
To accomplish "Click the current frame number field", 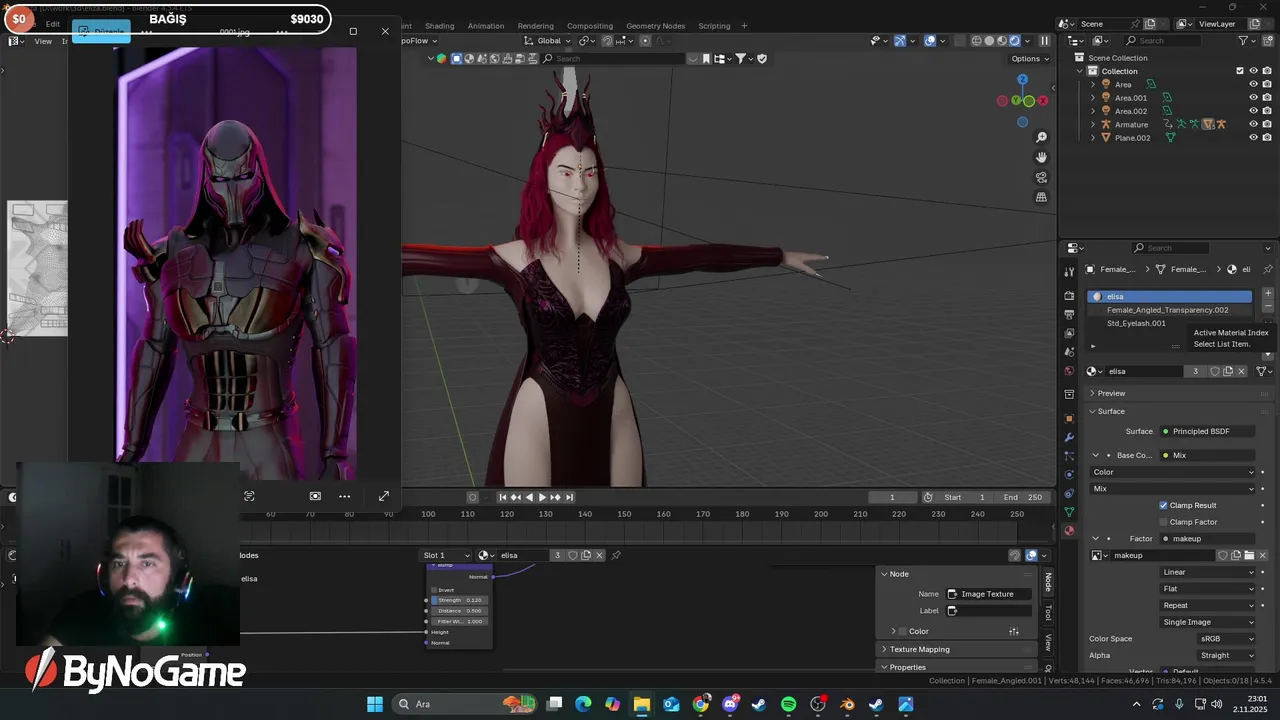I will click(x=892, y=497).
